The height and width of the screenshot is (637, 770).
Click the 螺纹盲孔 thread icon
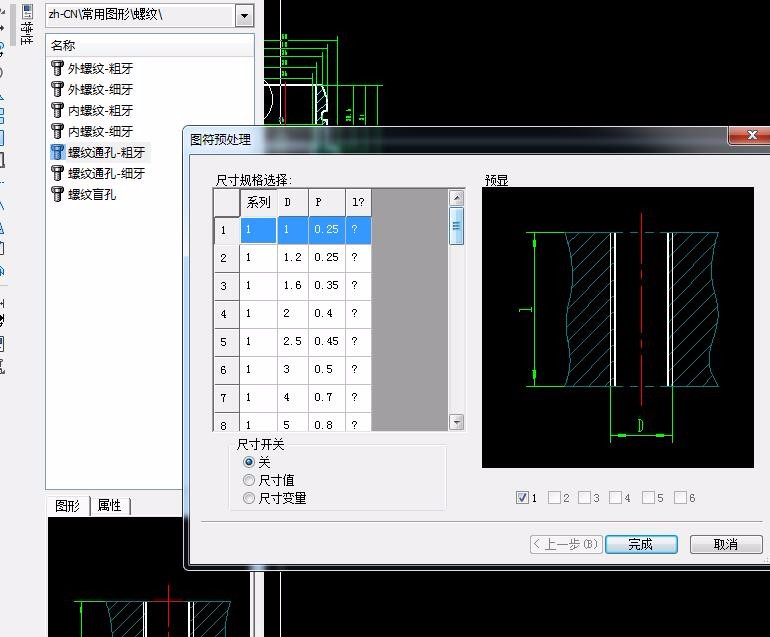tap(57, 194)
